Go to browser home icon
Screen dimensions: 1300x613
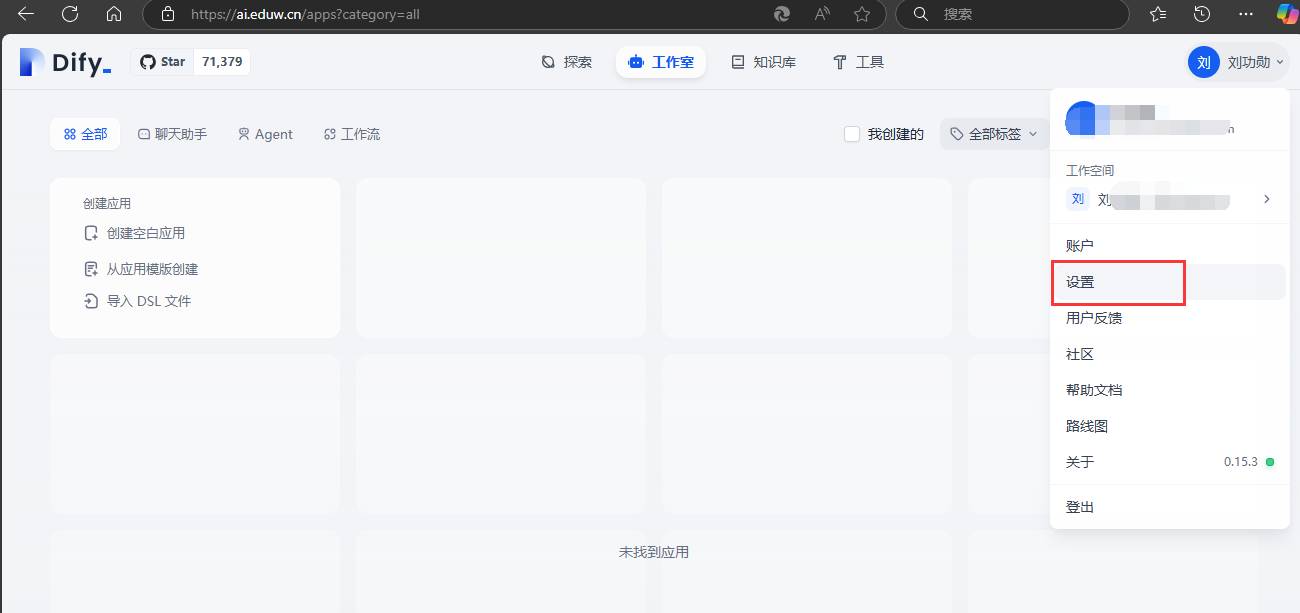(x=114, y=14)
